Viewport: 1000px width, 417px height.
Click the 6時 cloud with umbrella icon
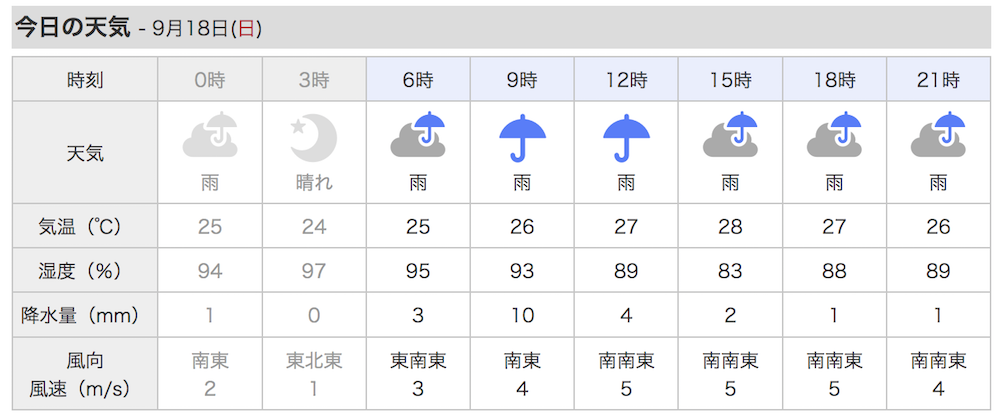tap(418, 135)
